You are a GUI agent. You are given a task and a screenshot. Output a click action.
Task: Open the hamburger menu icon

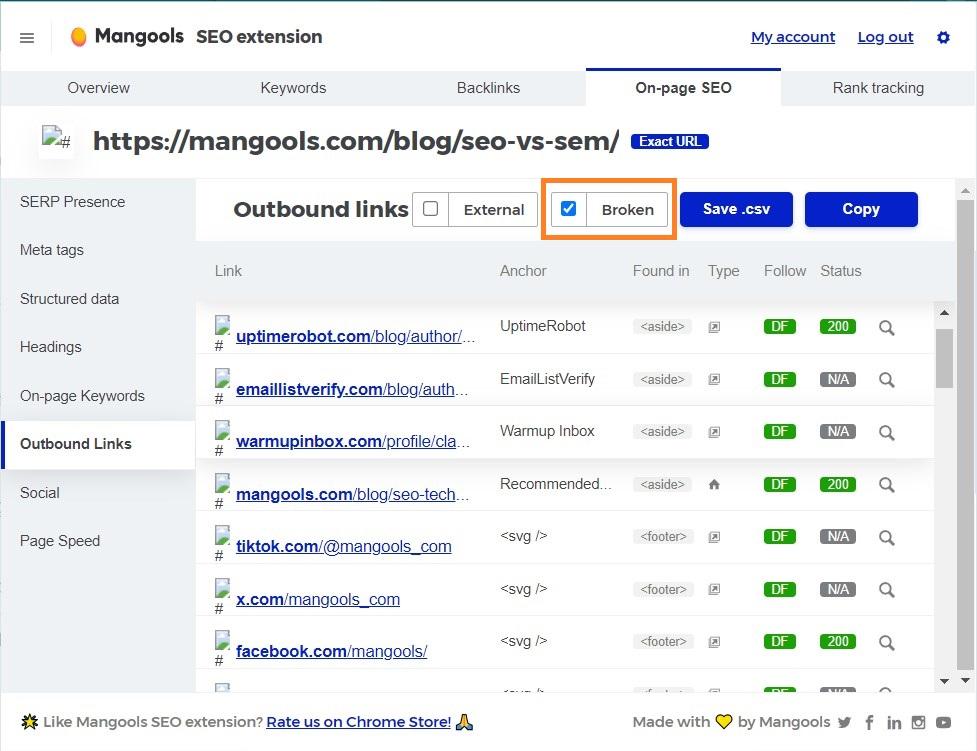(x=27, y=38)
